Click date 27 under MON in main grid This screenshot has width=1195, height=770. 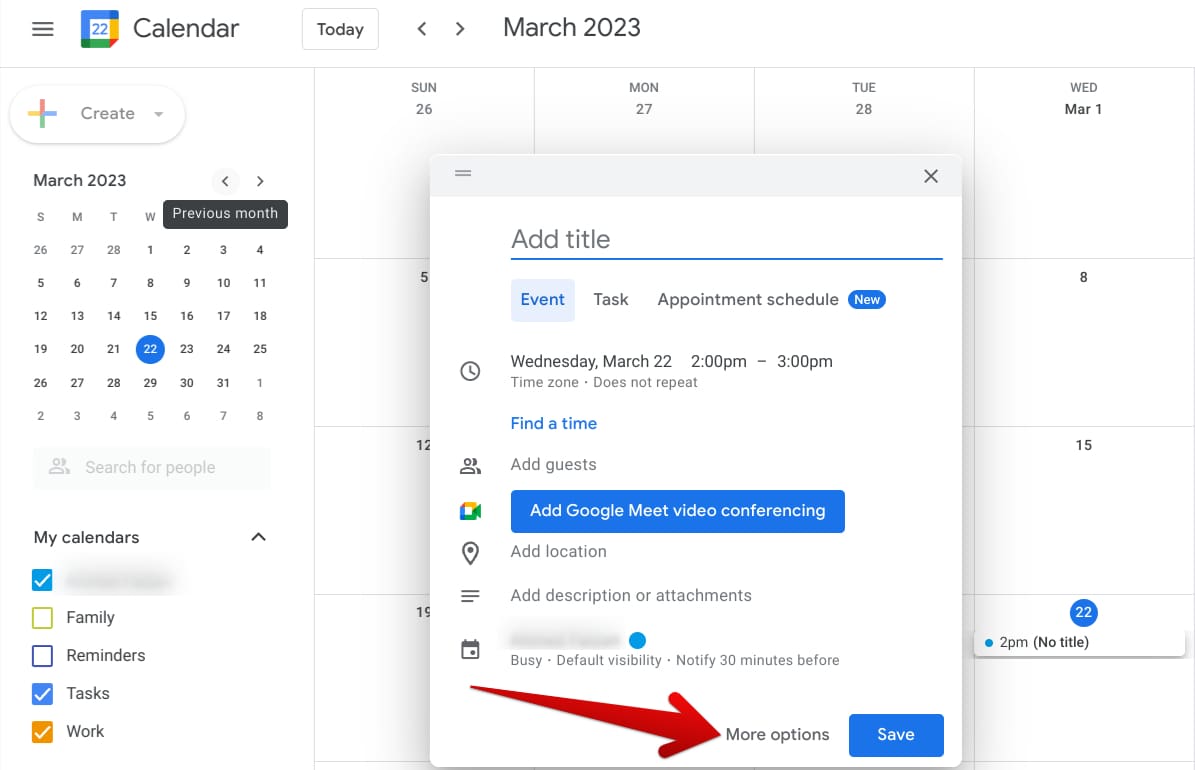point(644,110)
